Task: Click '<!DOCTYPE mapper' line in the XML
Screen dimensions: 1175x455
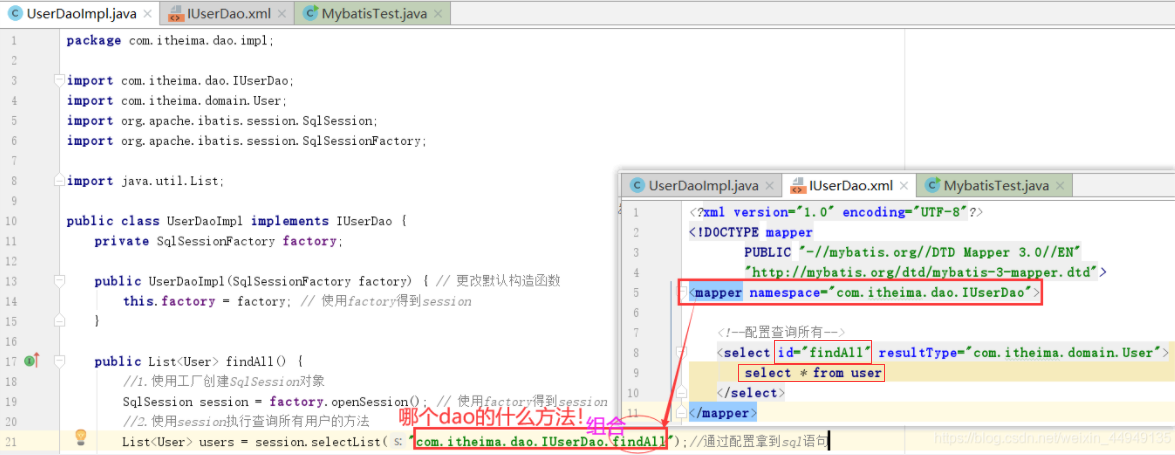Action: 751,232
